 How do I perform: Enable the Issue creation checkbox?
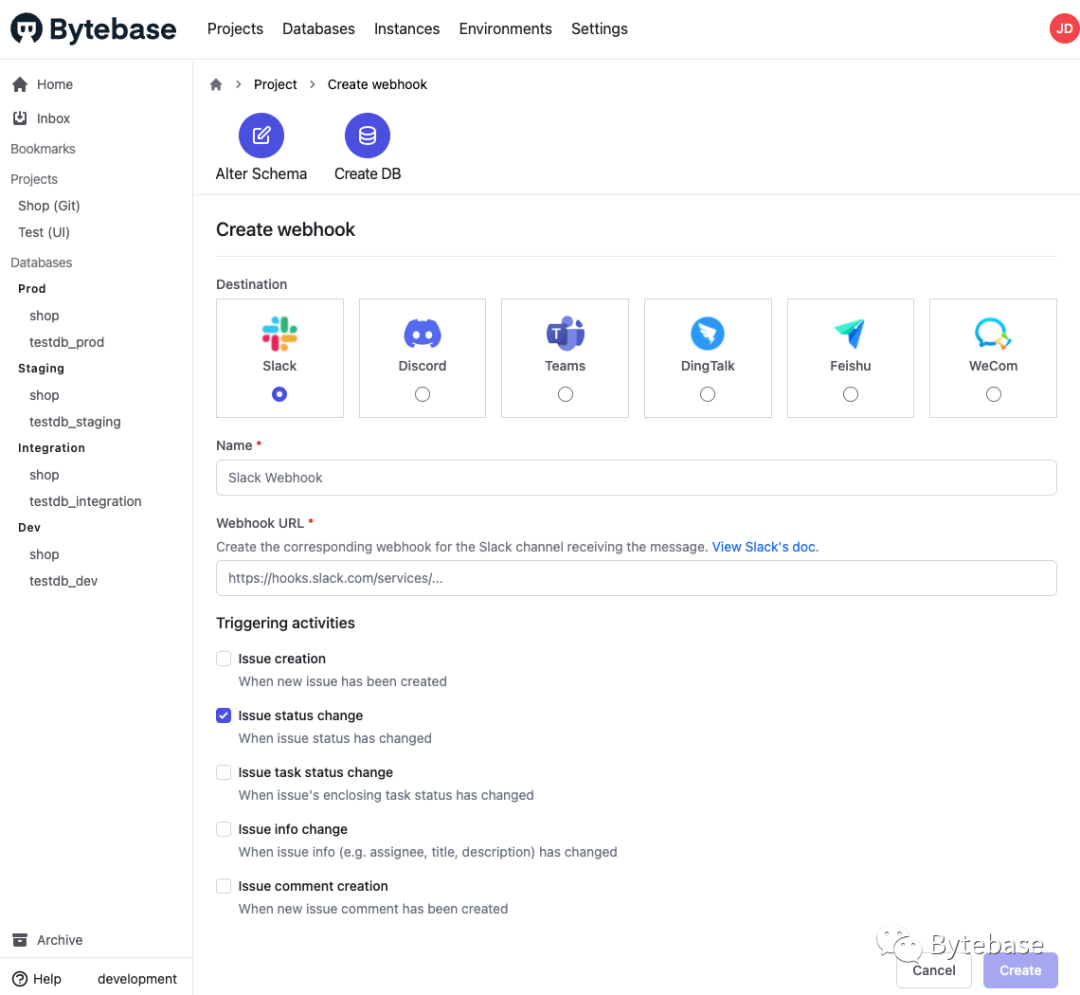(x=223, y=658)
